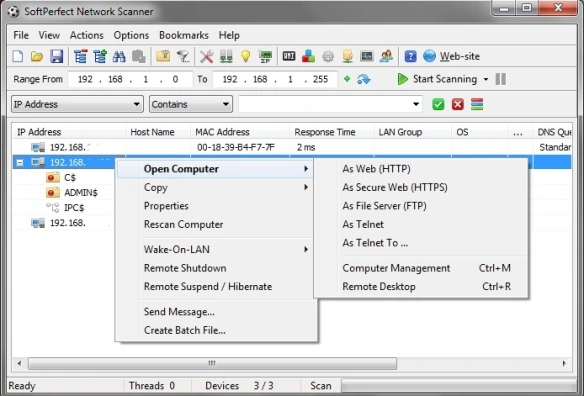Click the binoculars Find icon
This screenshot has width=584, height=396.
click(x=119, y=56)
